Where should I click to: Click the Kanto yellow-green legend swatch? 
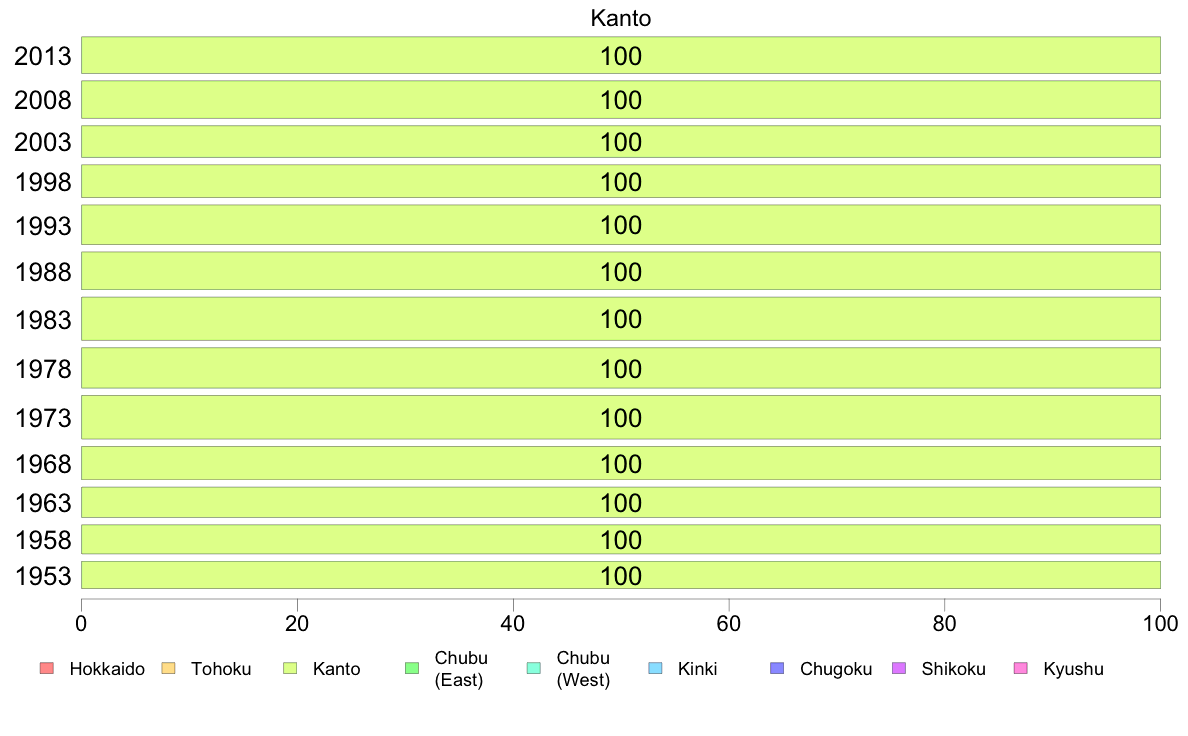(290, 669)
